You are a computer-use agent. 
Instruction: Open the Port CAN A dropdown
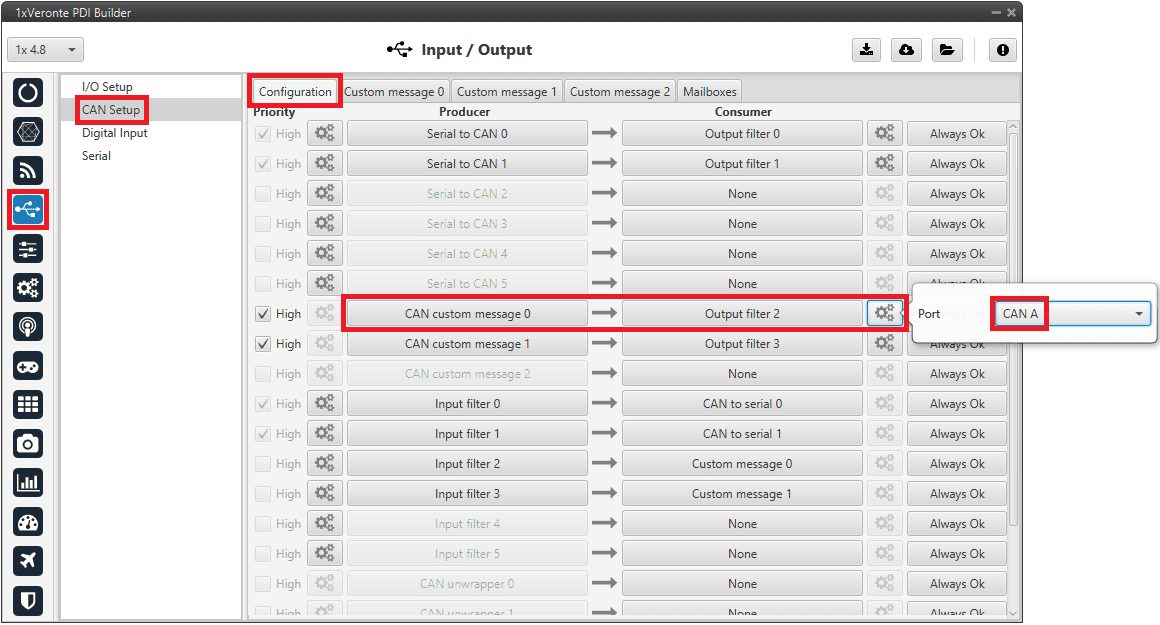1072,314
